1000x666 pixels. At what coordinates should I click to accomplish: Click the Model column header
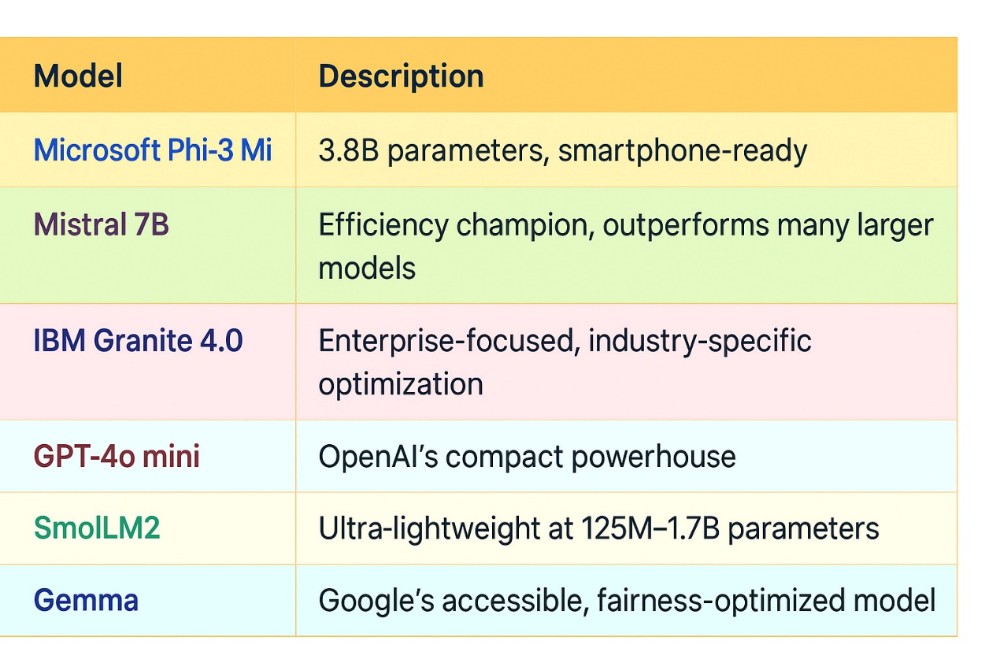[x=78, y=76]
